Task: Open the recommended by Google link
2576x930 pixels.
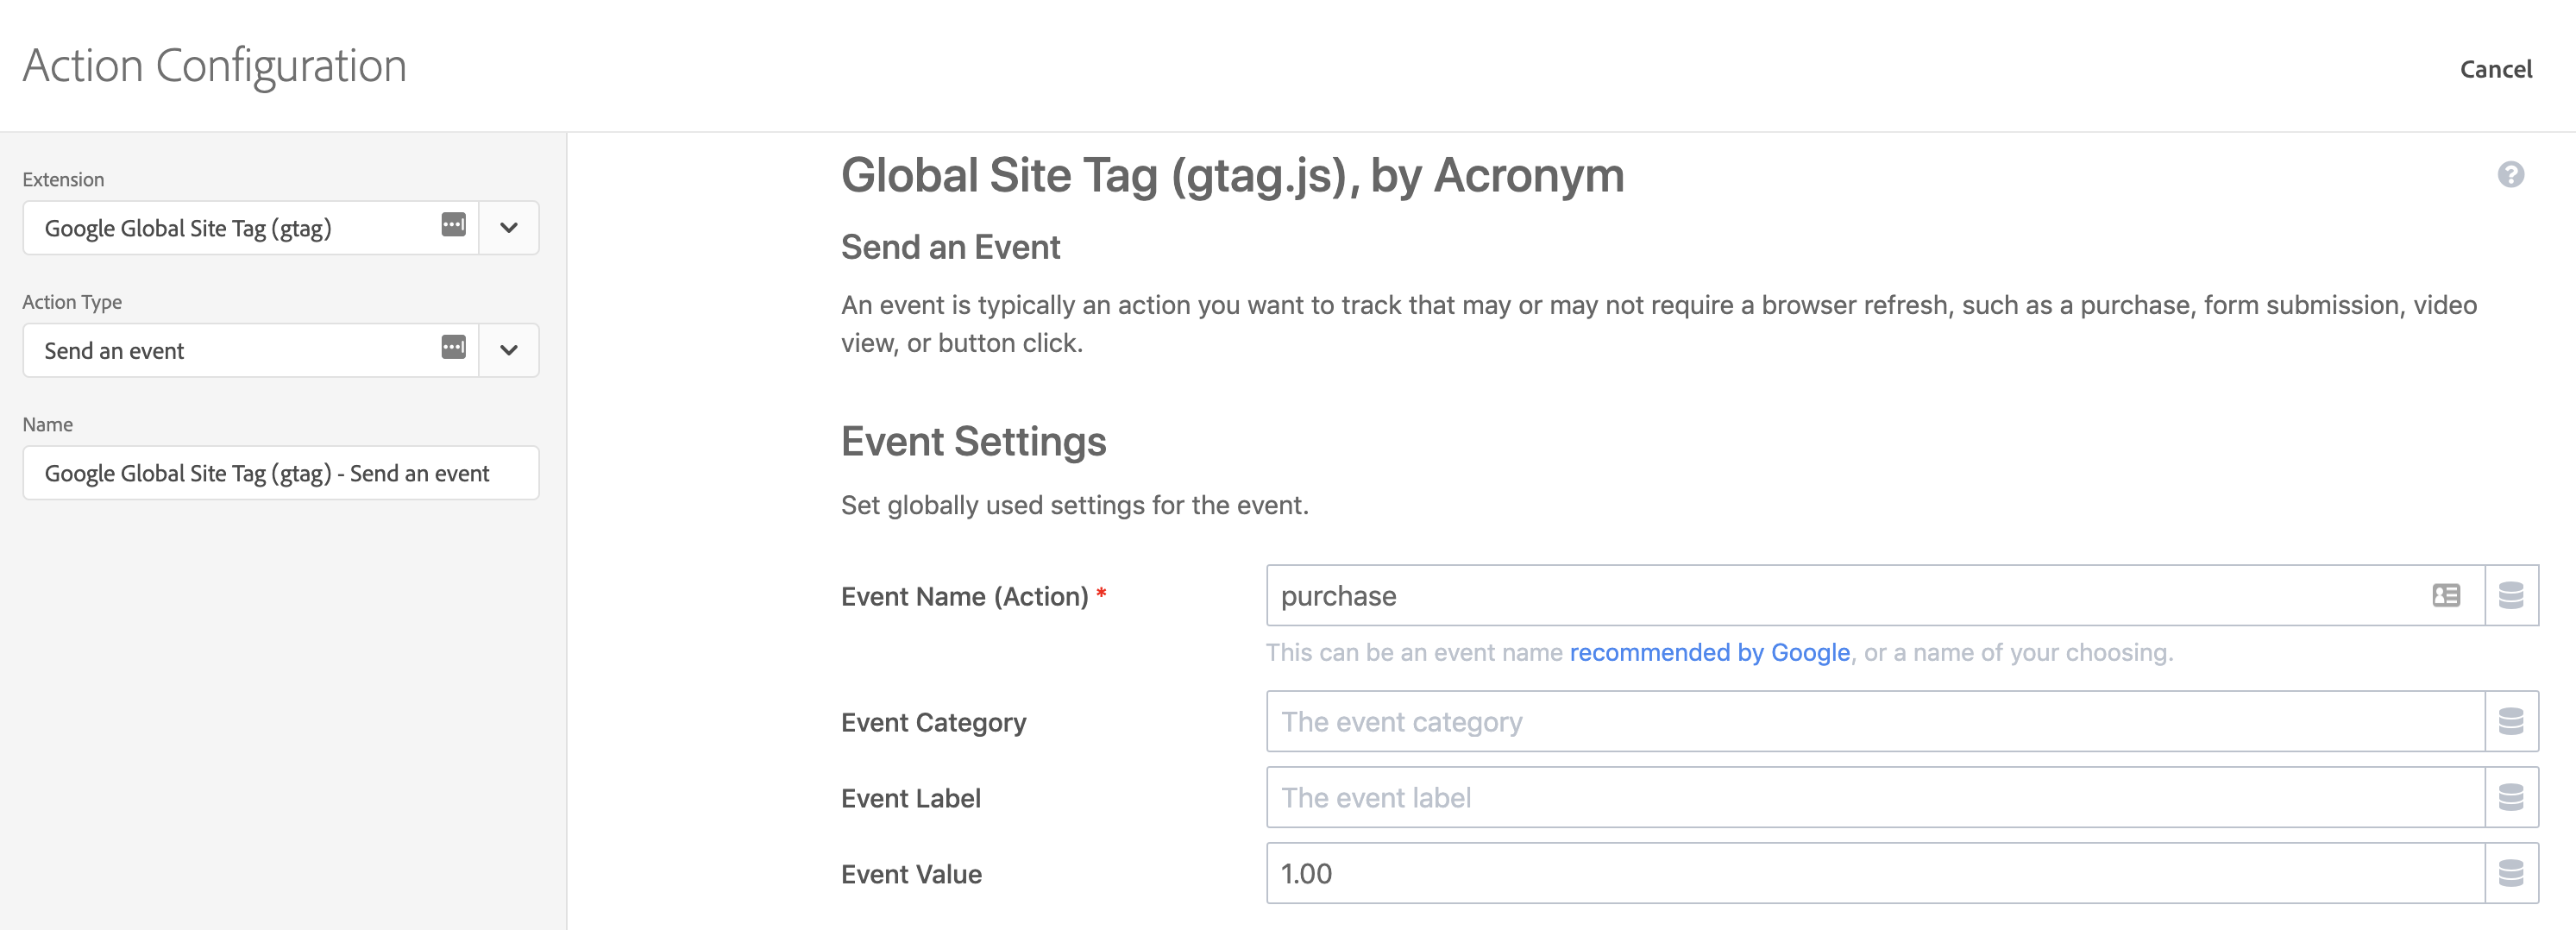Action: coord(1709,653)
